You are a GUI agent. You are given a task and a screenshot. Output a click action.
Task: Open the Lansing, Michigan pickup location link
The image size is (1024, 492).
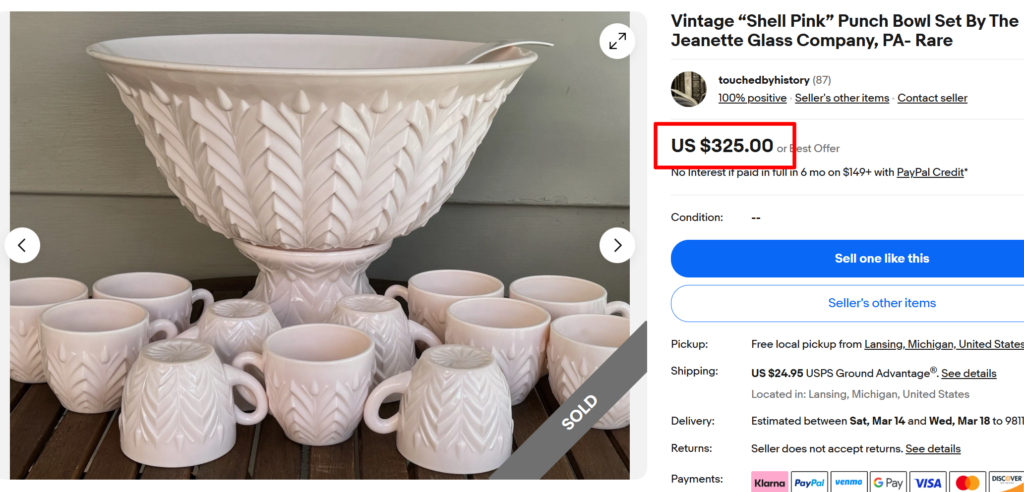pyautogui.click(x=944, y=344)
